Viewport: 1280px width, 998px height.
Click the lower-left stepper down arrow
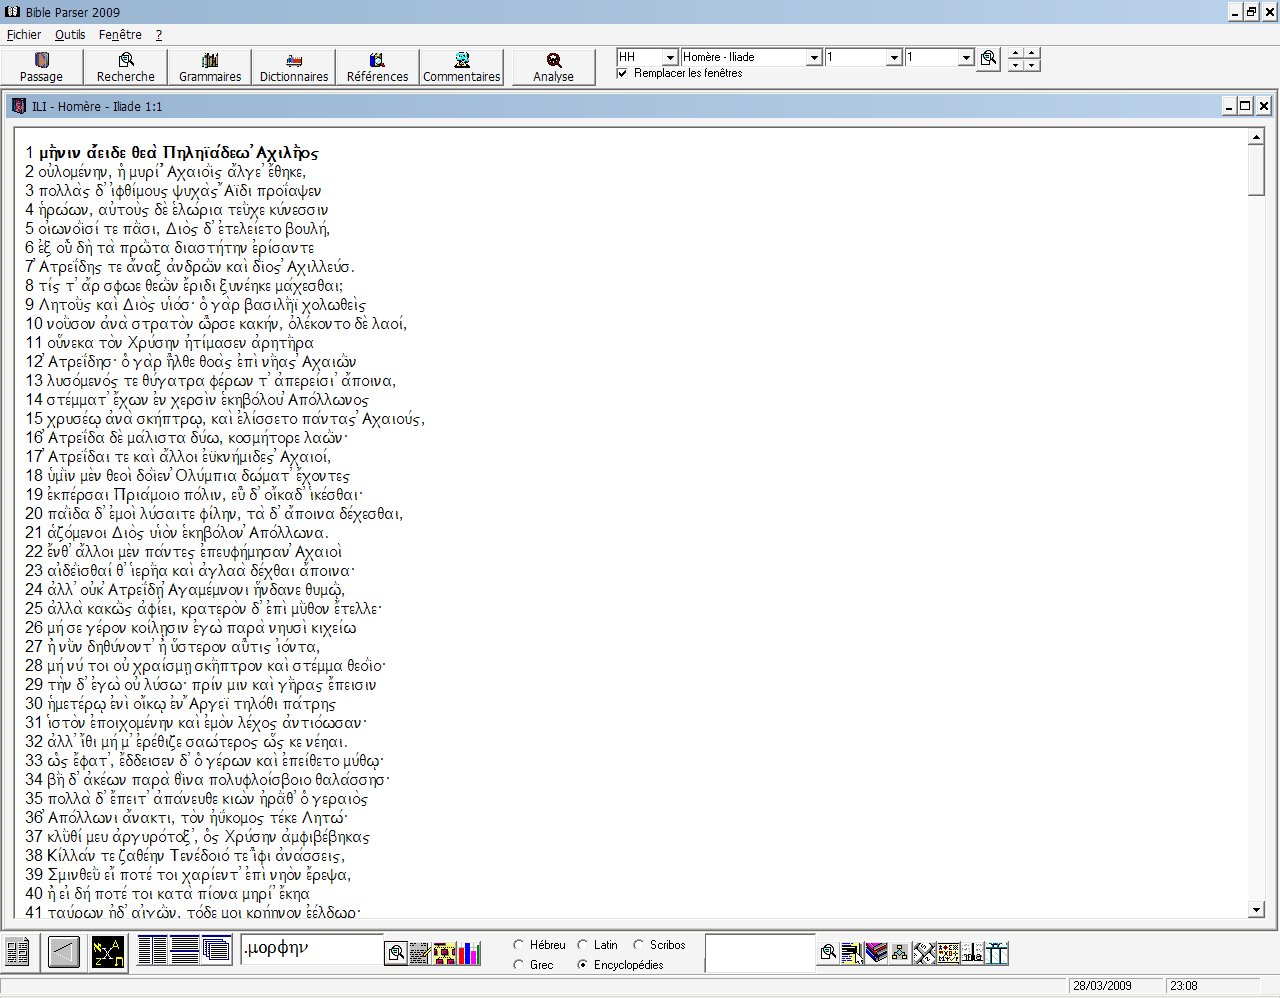pos(1015,65)
